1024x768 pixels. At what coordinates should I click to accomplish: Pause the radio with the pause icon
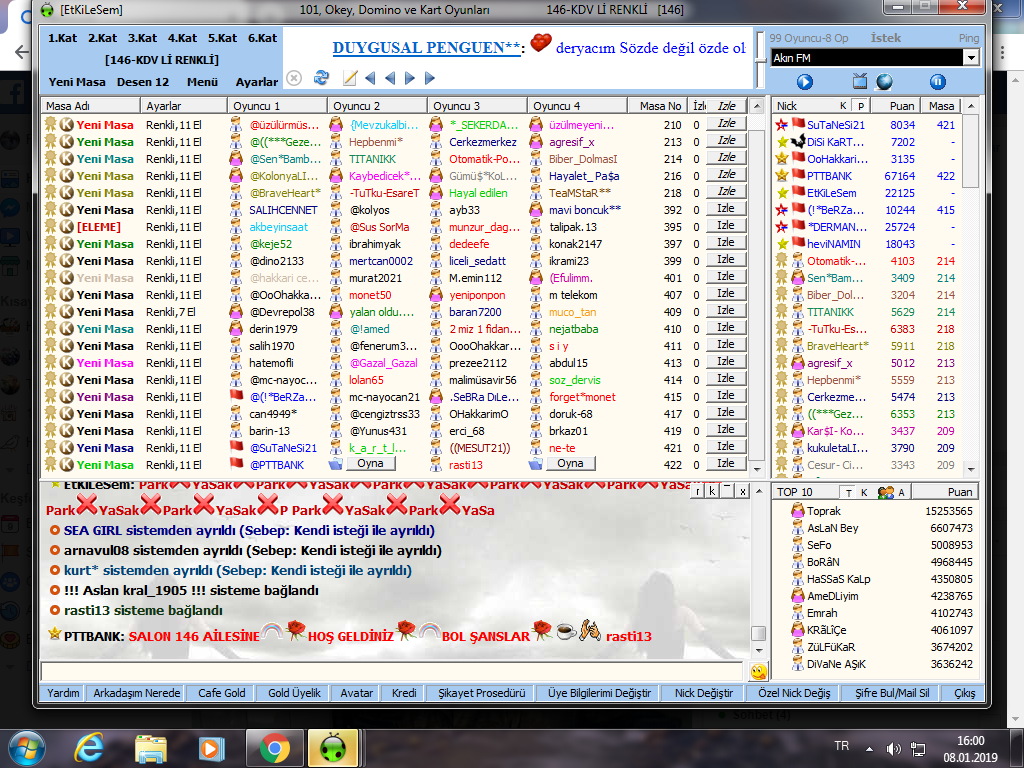pos(937,82)
